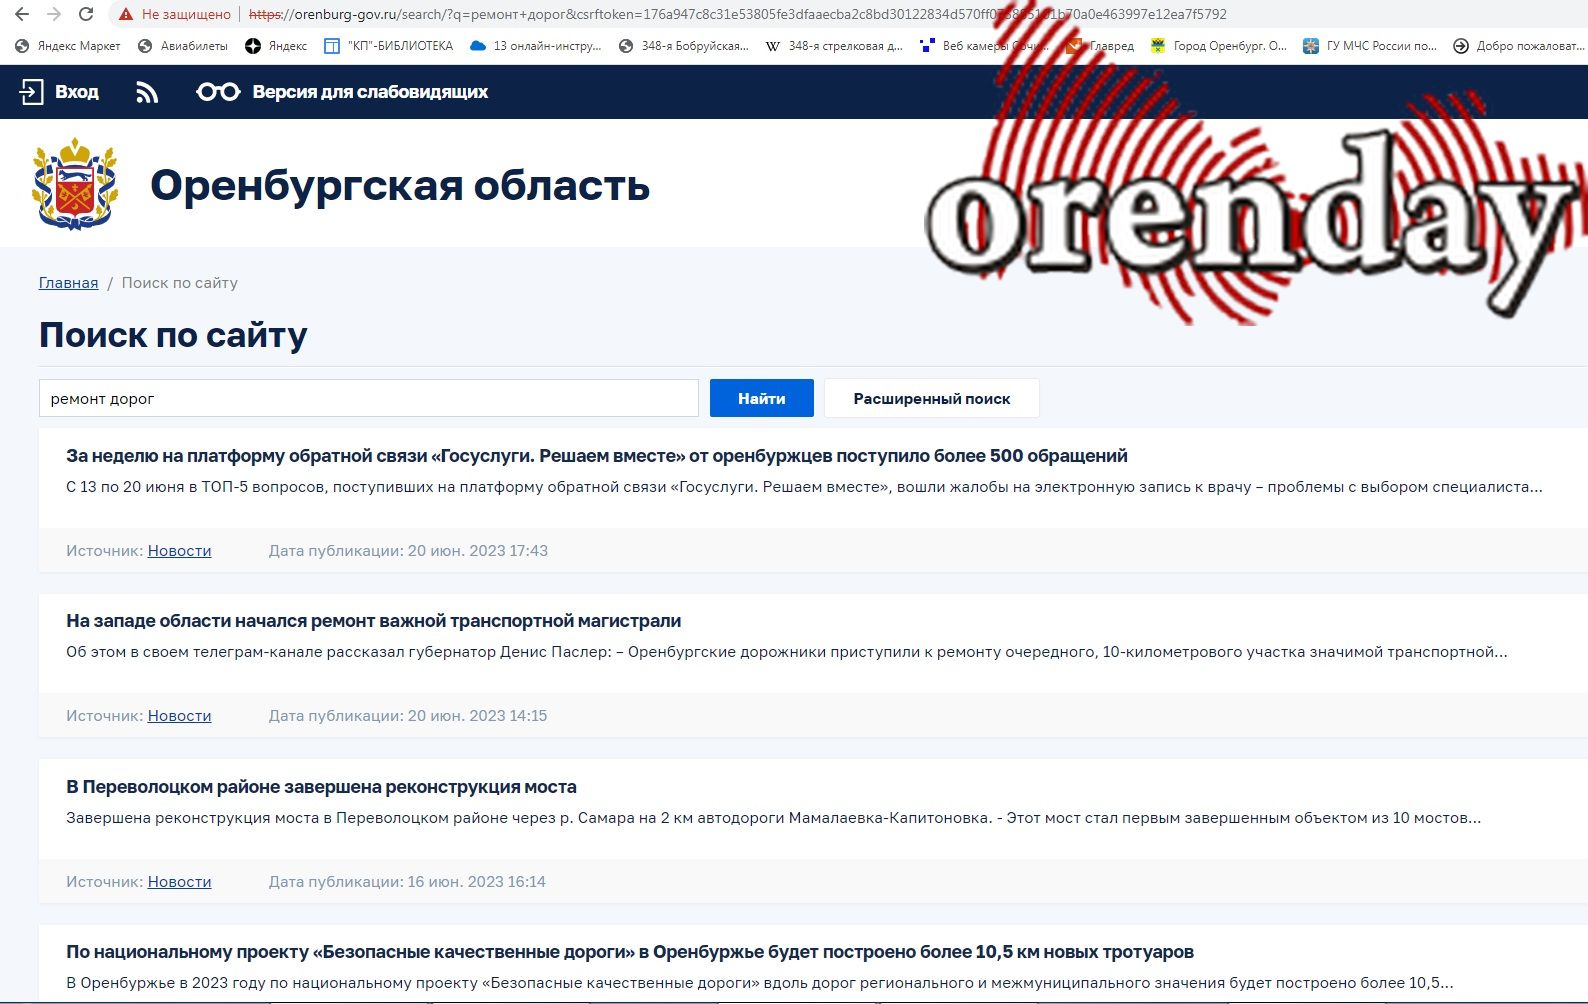Image resolution: width=1588 pixels, height=1004 pixels.
Task: Click the 'Не защищено' security warning icon
Action: [x=126, y=14]
